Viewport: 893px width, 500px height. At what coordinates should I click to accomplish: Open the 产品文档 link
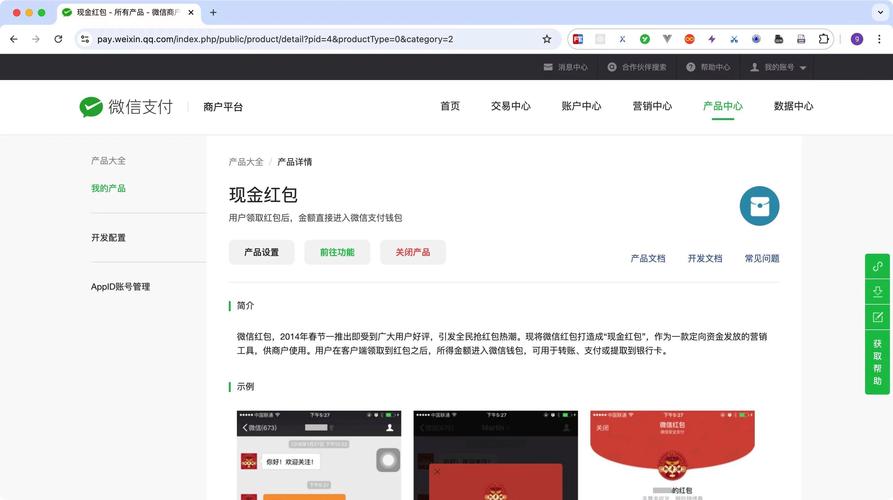click(x=648, y=259)
